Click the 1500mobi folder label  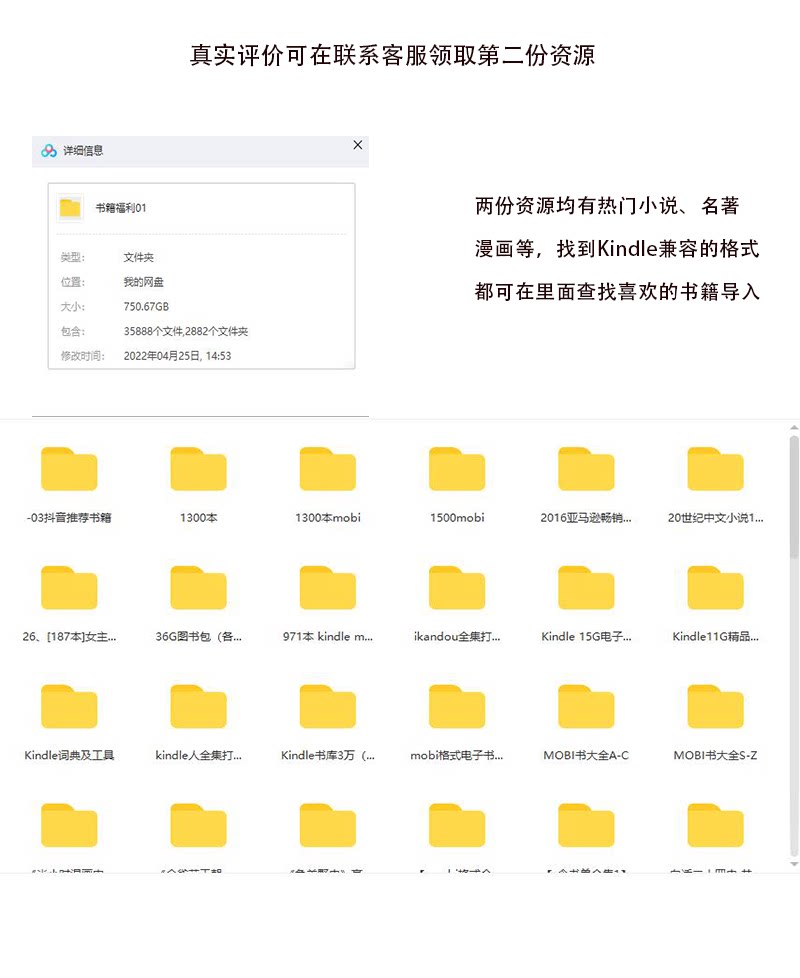coord(457,518)
